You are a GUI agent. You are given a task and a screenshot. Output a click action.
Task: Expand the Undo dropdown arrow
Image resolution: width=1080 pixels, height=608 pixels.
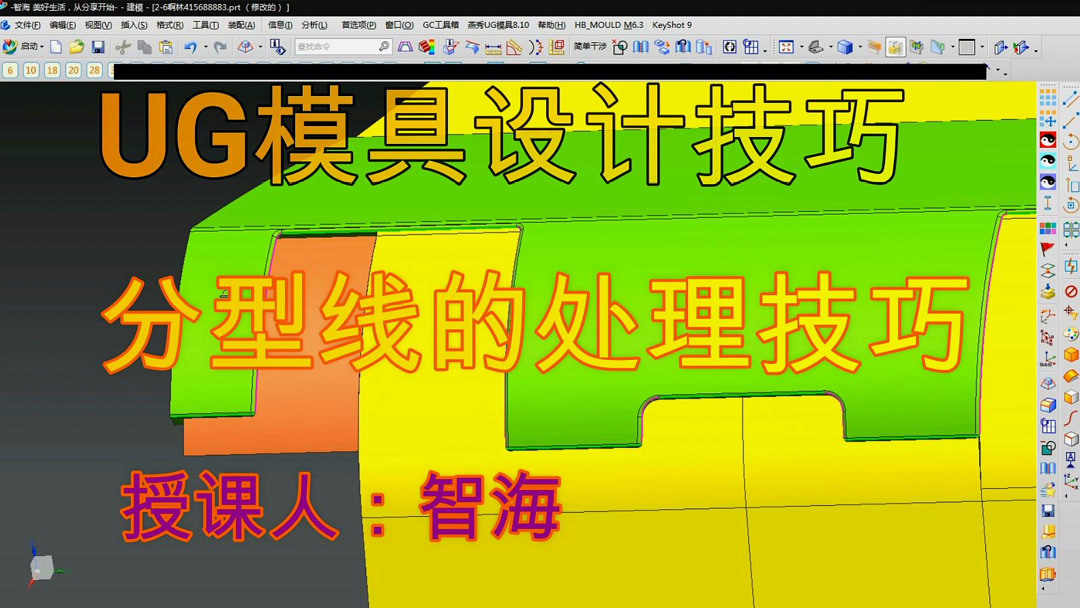pyautogui.click(x=205, y=47)
